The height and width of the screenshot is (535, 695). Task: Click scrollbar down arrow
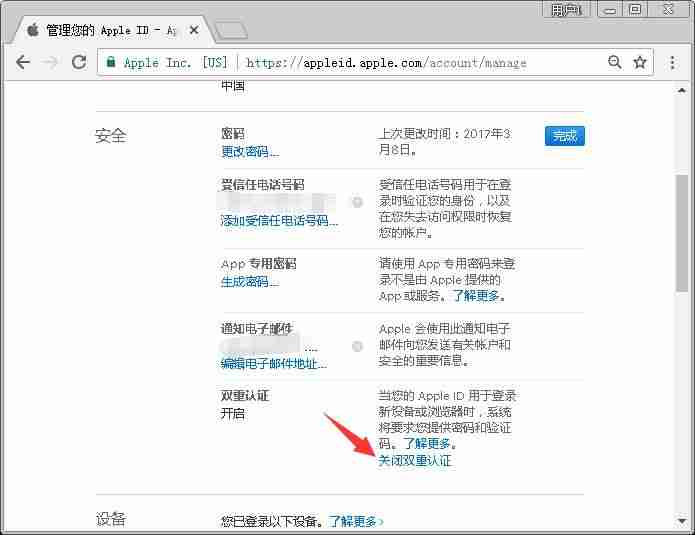coord(682,520)
